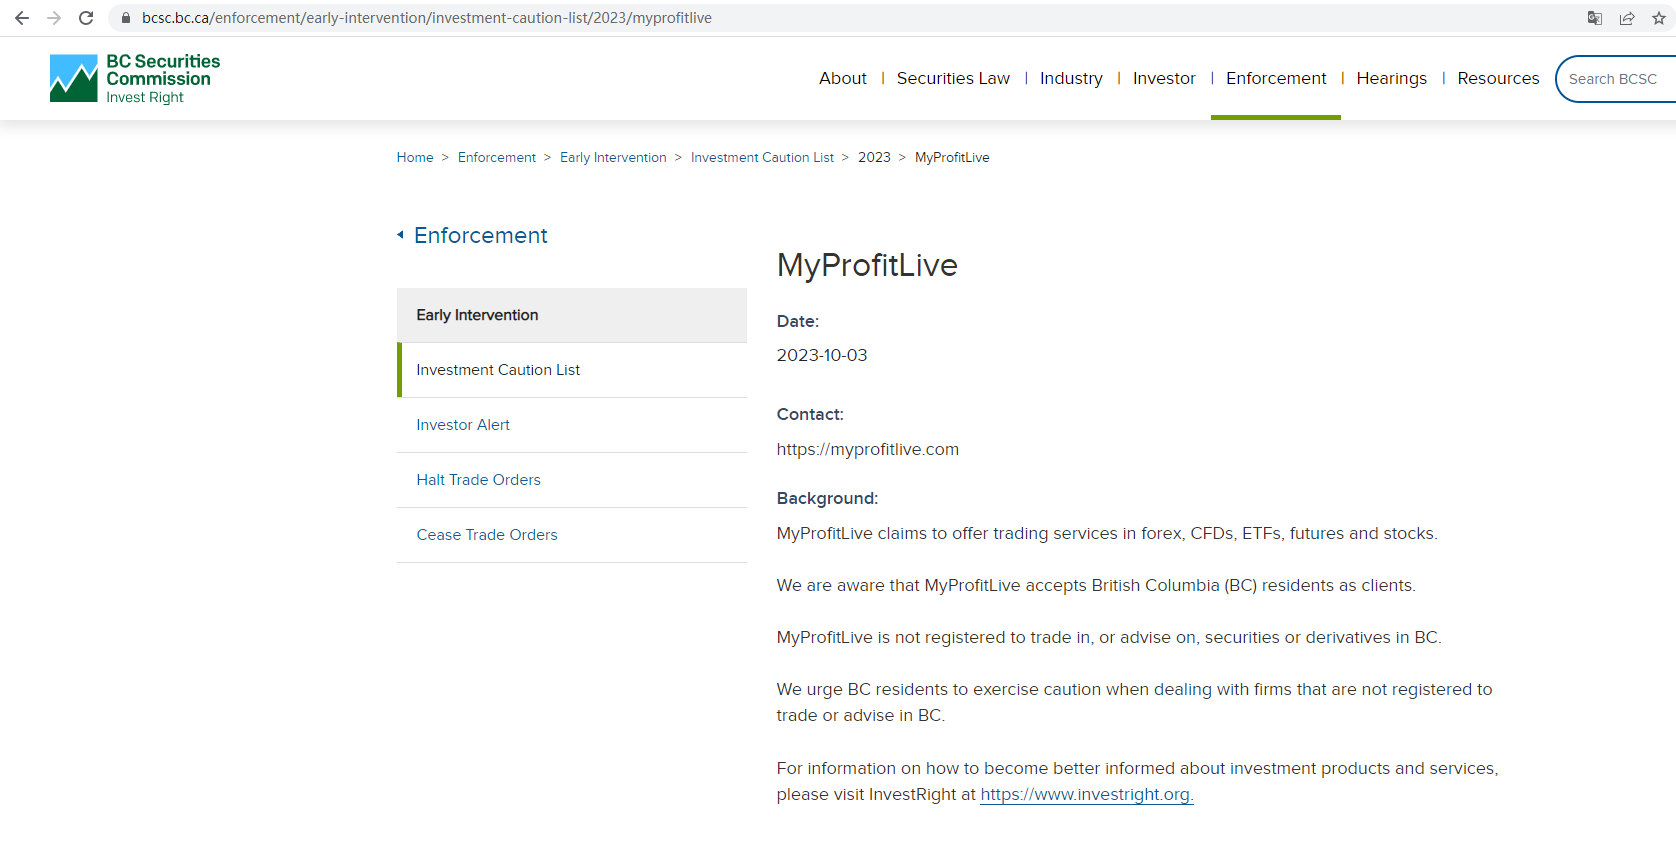Click the Search BCSC input field

coord(1615,79)
